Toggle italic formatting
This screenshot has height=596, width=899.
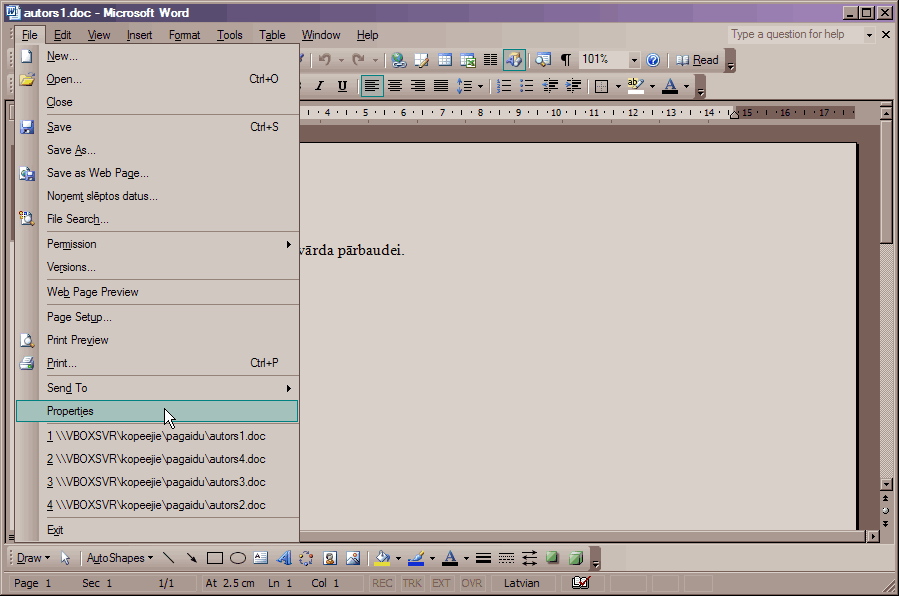tap(319, 86)
